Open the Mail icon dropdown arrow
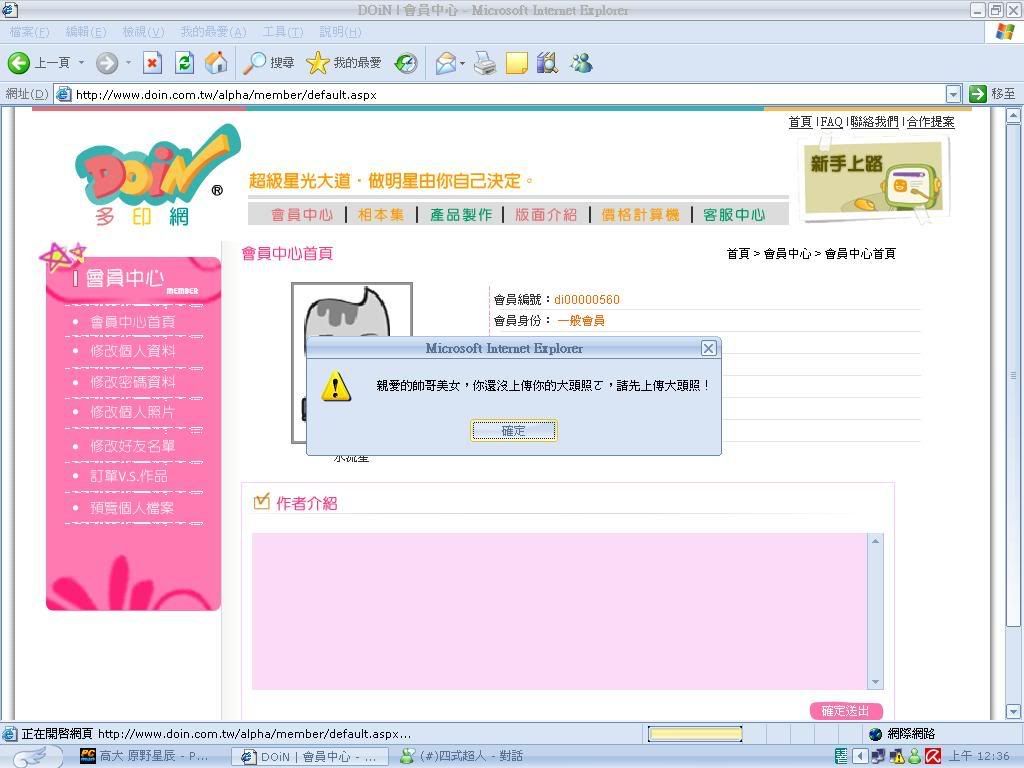 pos(462,64)
